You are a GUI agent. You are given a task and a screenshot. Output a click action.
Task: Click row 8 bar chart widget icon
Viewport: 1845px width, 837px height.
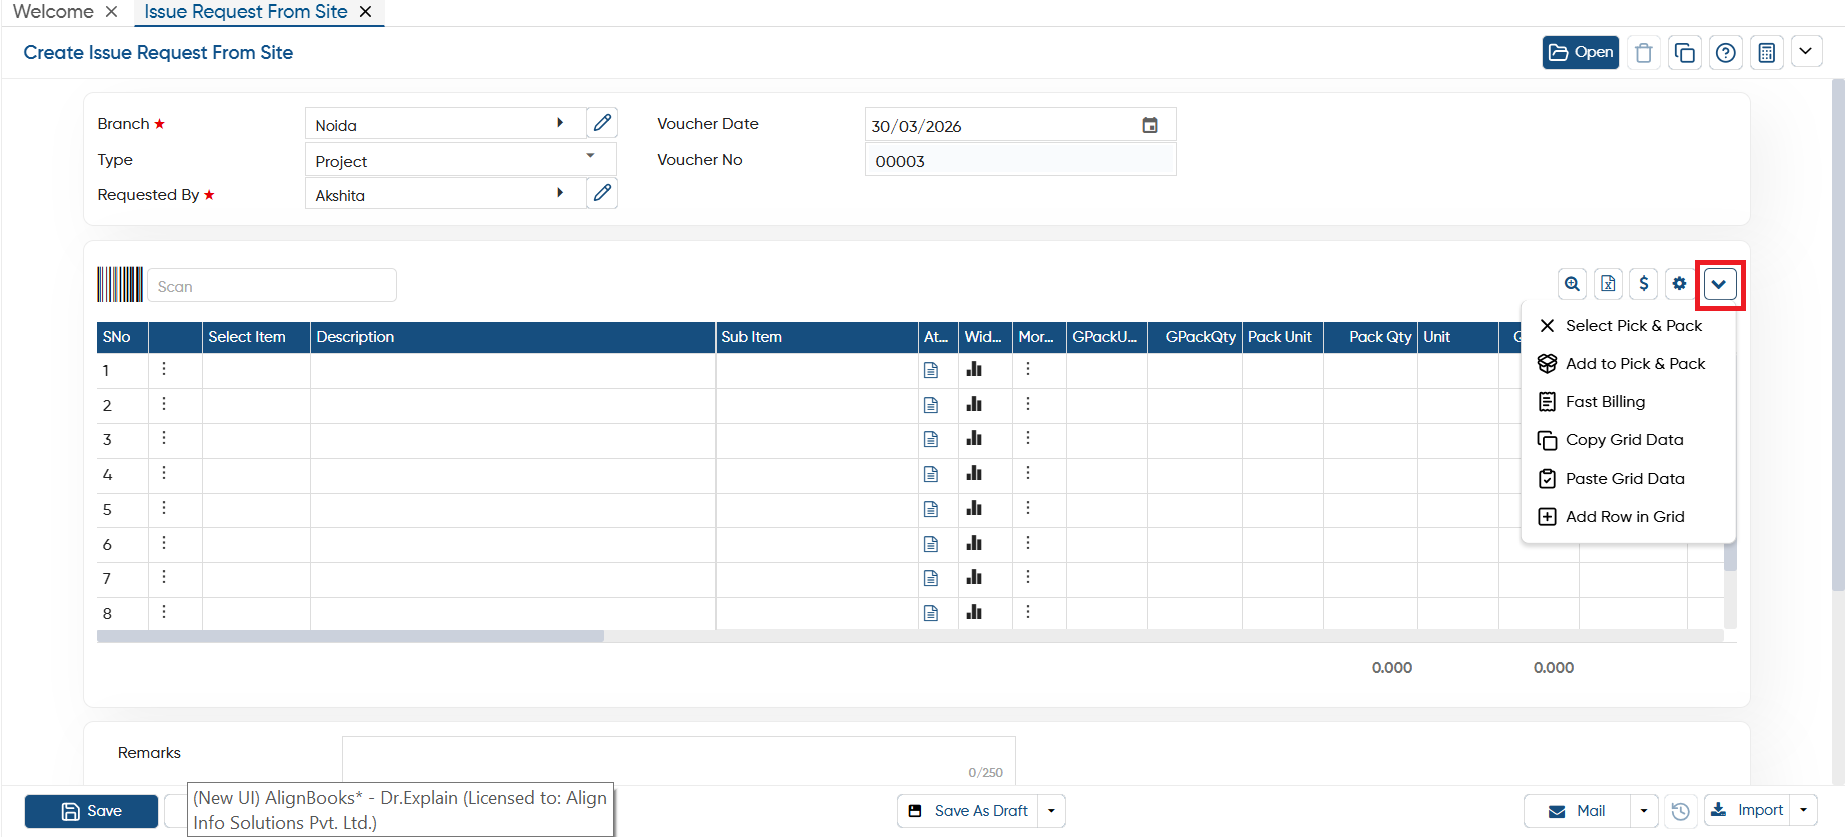974,612
